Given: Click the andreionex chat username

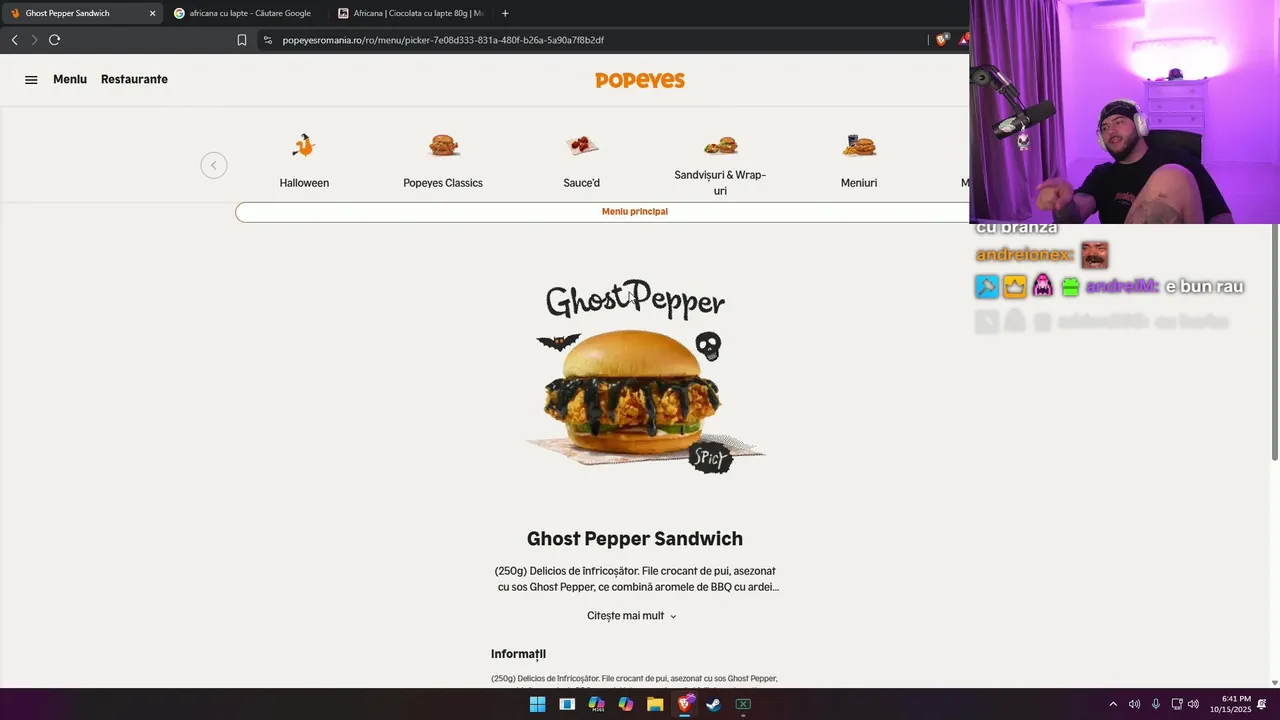Looking at the screenshot, I should coord(1024,255).
